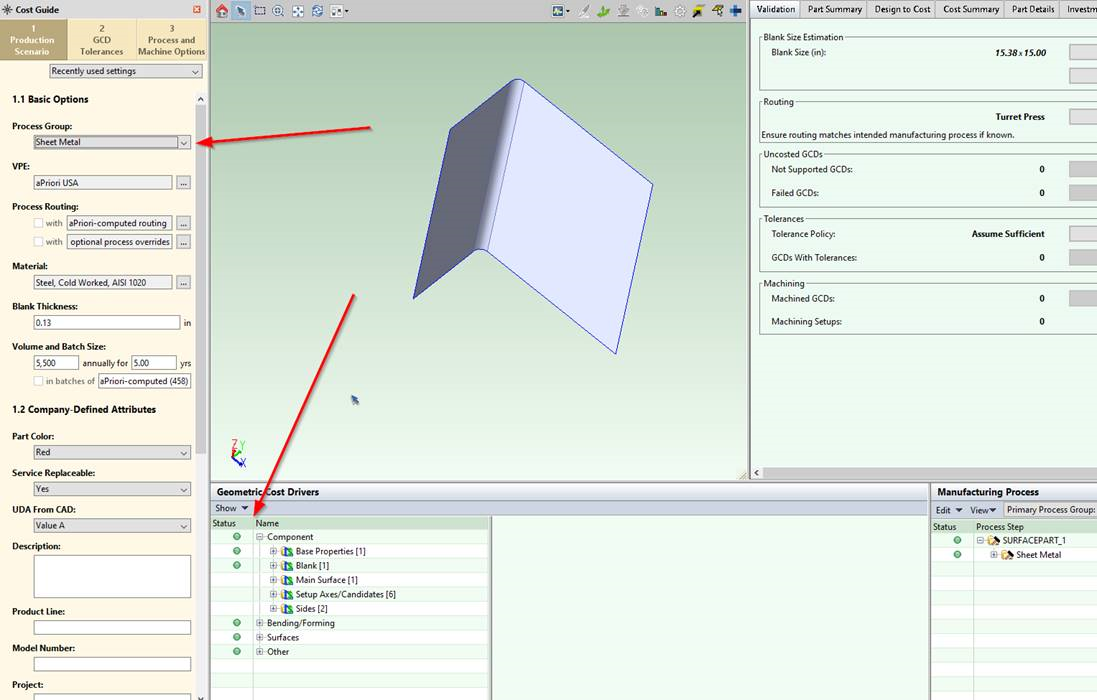
Task: Click the zoom magnifier icon
Action: (x=279, y=11)
